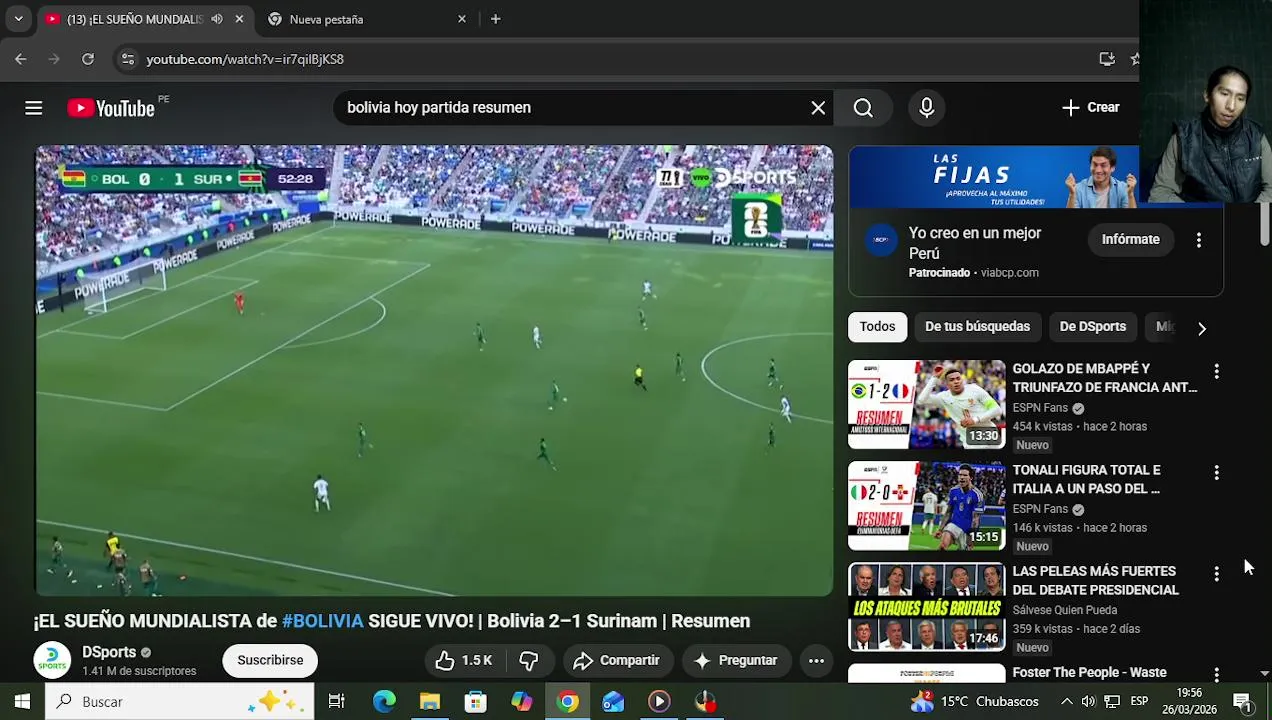Select the De DSports chip

pos(1092,327)
